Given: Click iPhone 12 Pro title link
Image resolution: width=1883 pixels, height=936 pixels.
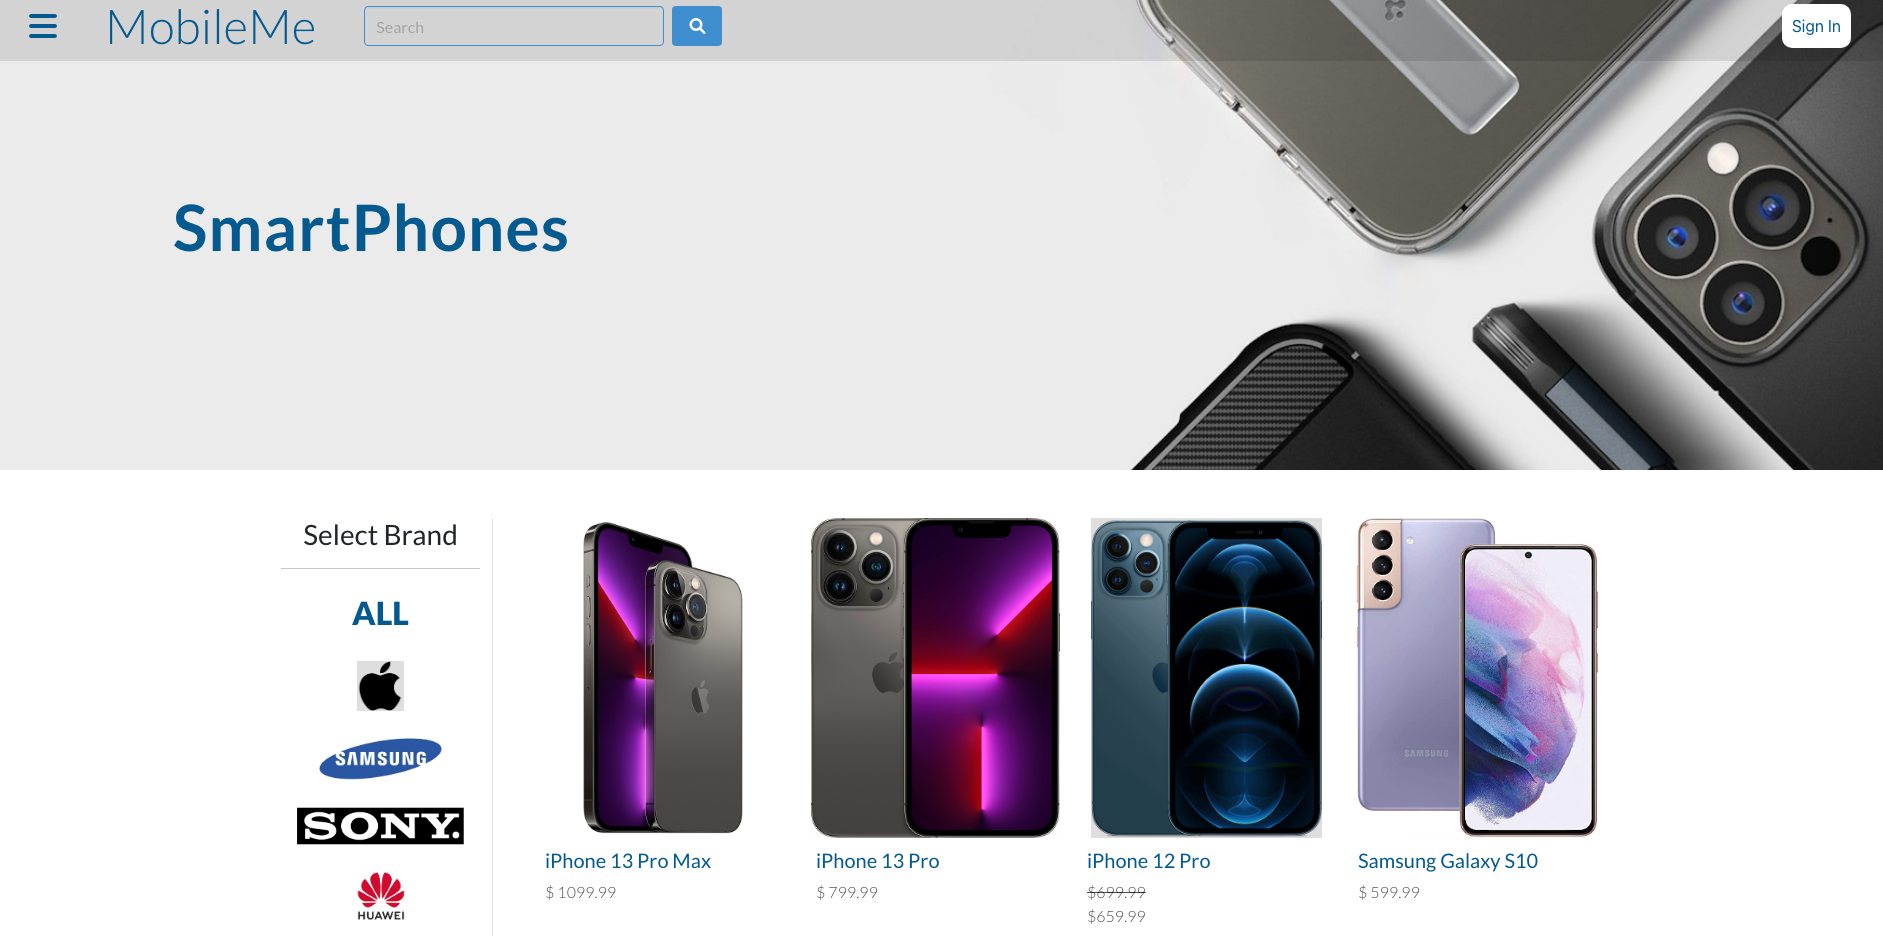Looking at the screenshot, I should 1149,861.
